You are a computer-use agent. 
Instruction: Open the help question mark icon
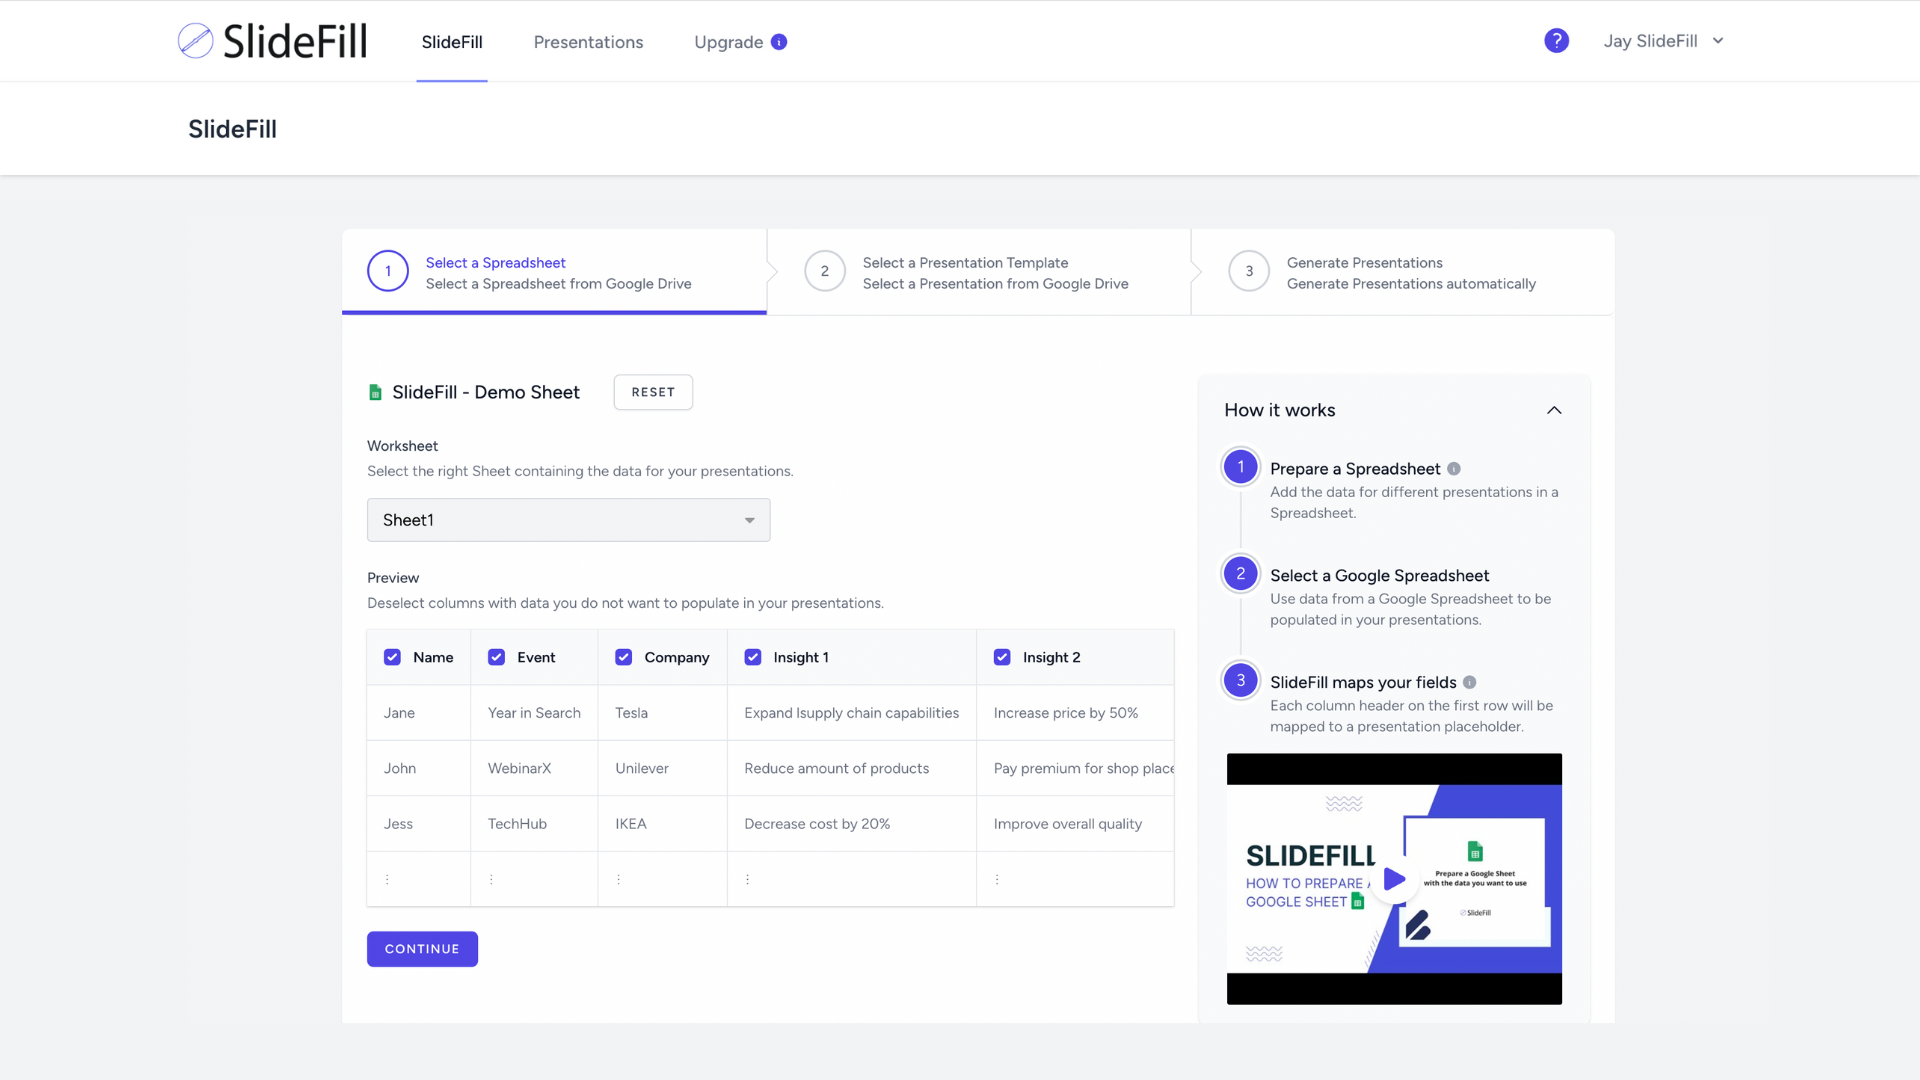point(1556,41)
